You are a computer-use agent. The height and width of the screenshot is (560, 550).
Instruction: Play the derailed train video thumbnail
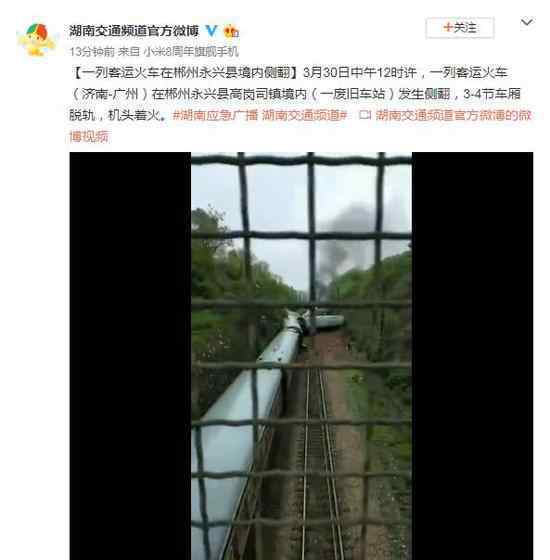click(x=301, y=356)
